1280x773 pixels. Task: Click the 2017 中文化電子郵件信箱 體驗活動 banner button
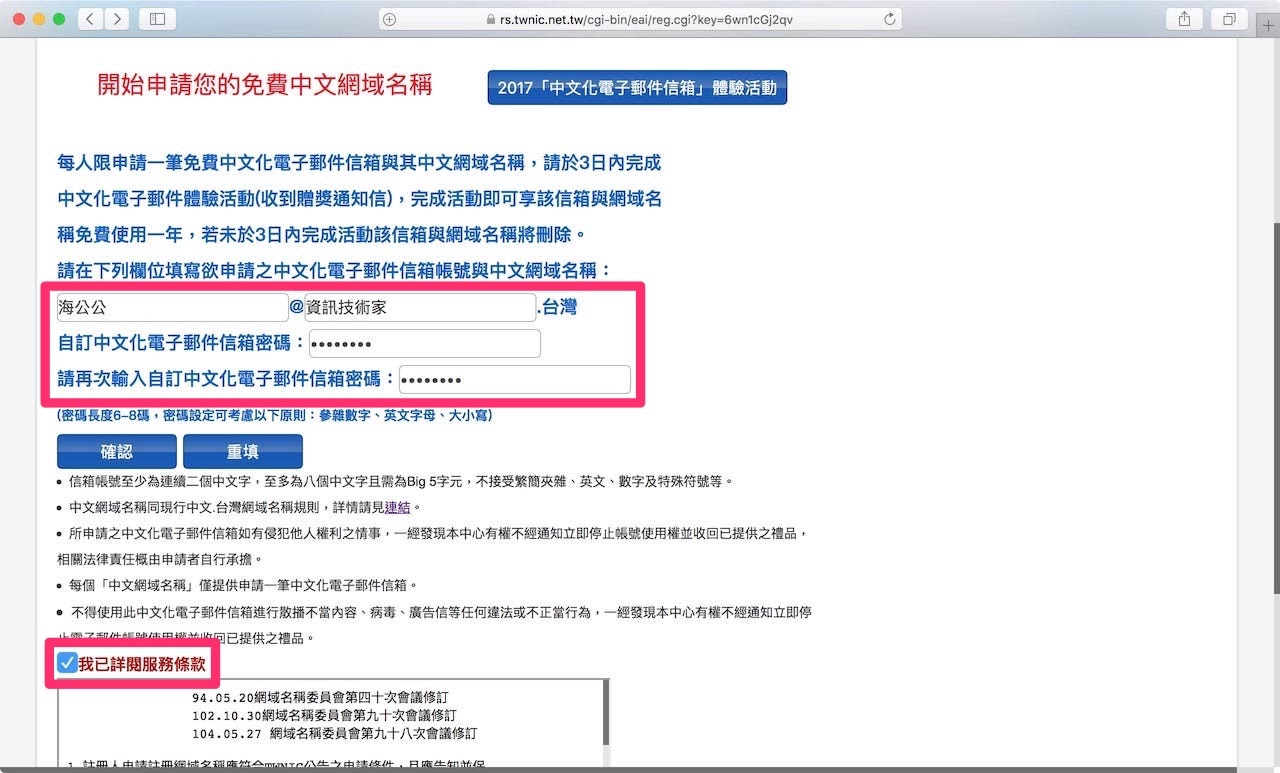pyautogui.click(x=637, y=87)
